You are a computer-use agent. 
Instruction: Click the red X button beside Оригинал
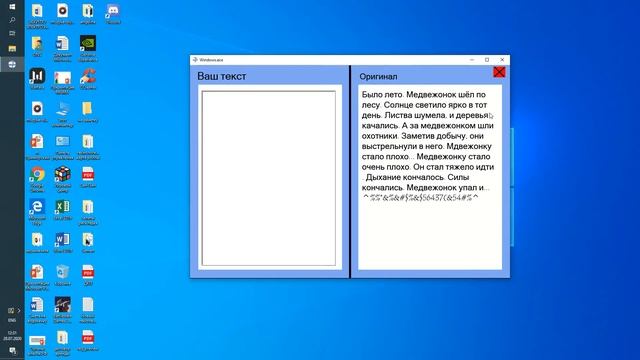[x=499, y=72]
